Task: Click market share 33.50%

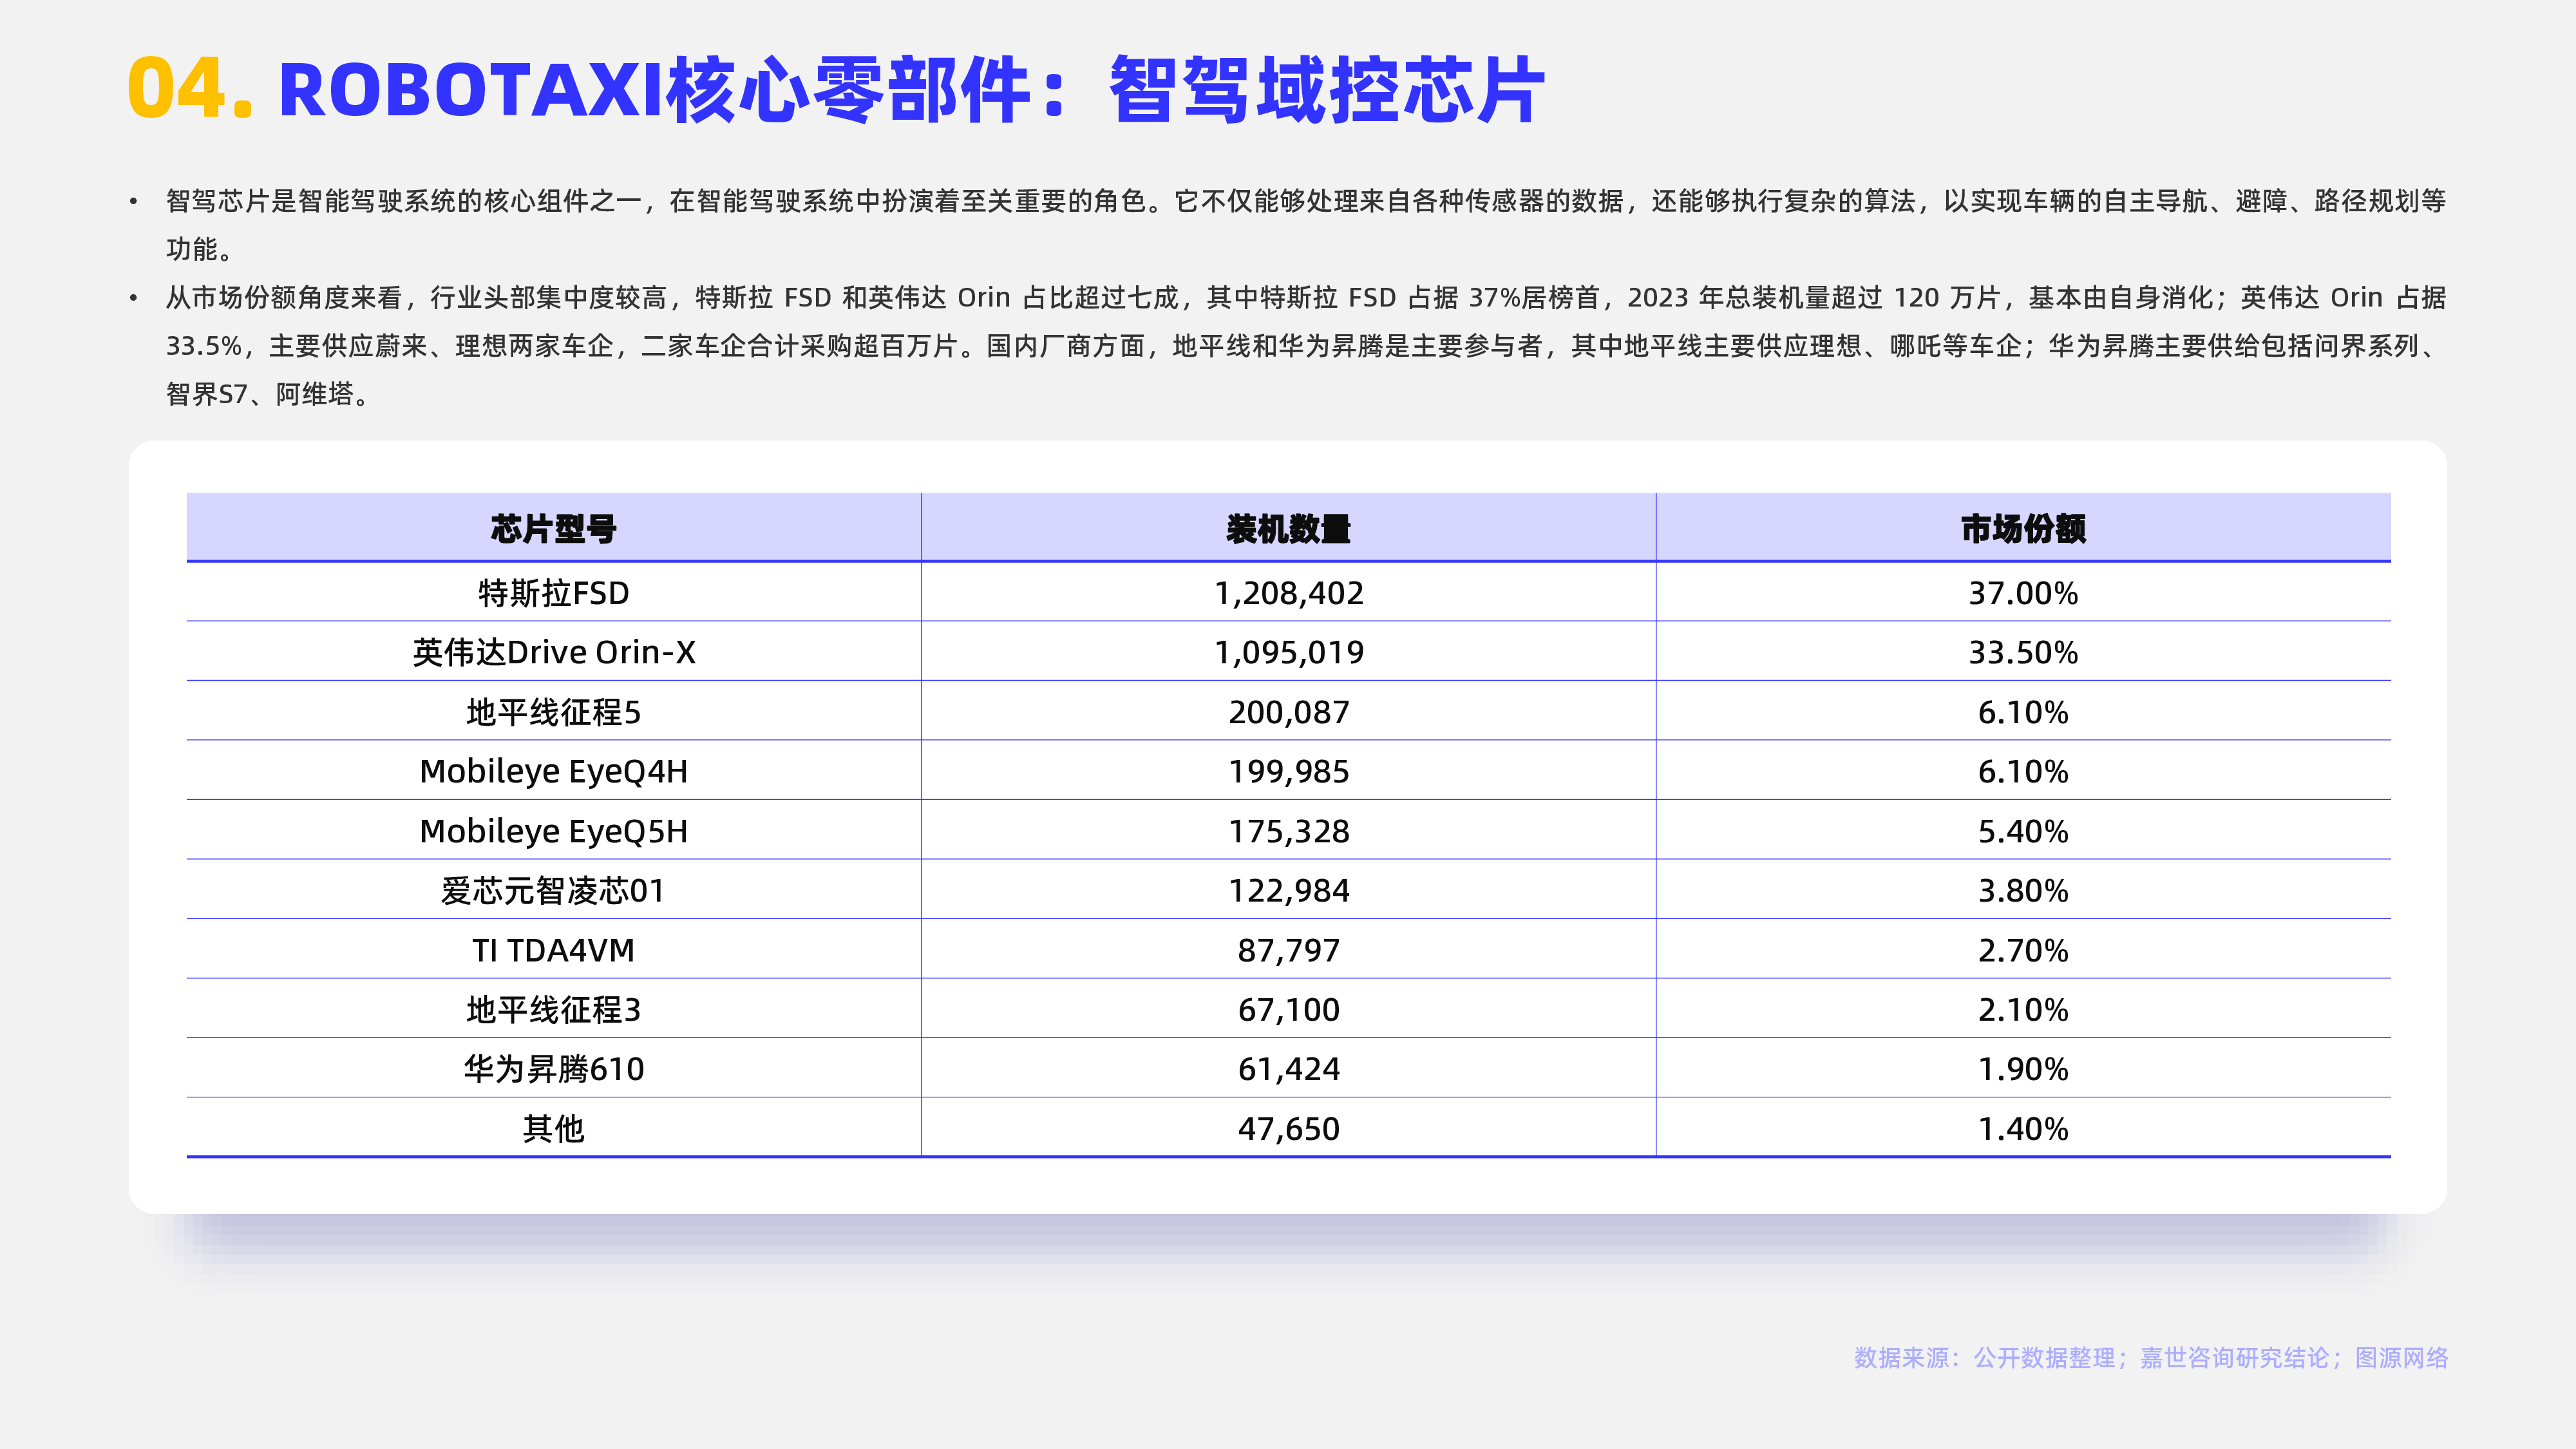Action: (x=2023, y=652)
